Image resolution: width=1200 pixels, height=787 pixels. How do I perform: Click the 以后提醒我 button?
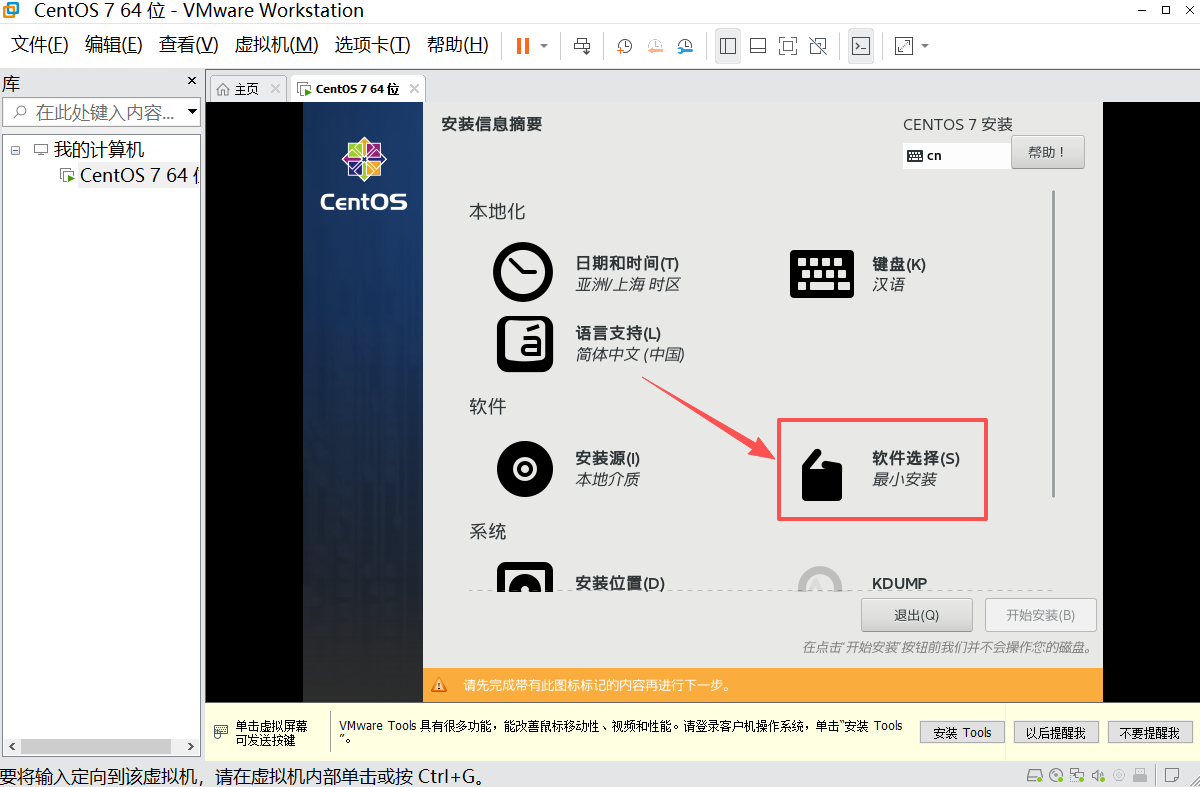pos(1056,732)
